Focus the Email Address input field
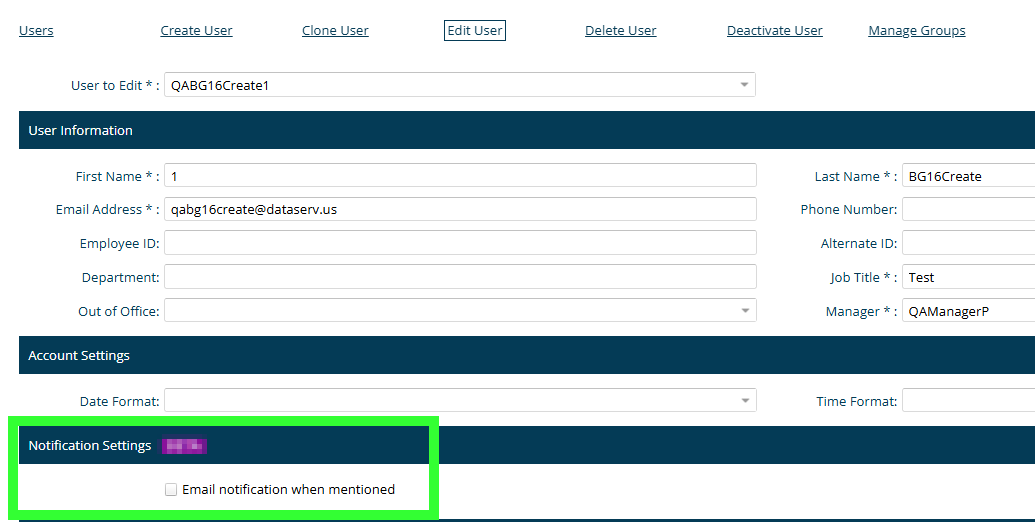1035x522 pixels. (460, 210)
